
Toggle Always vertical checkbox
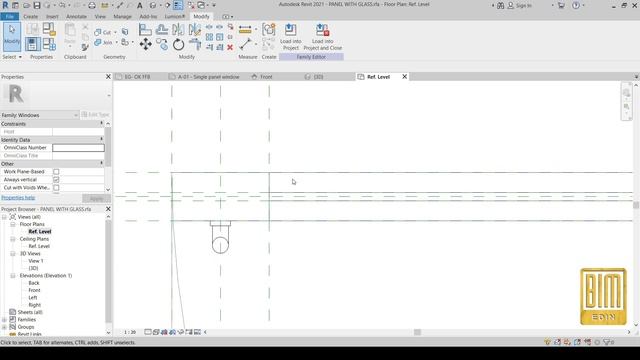(x=56, y=180)
